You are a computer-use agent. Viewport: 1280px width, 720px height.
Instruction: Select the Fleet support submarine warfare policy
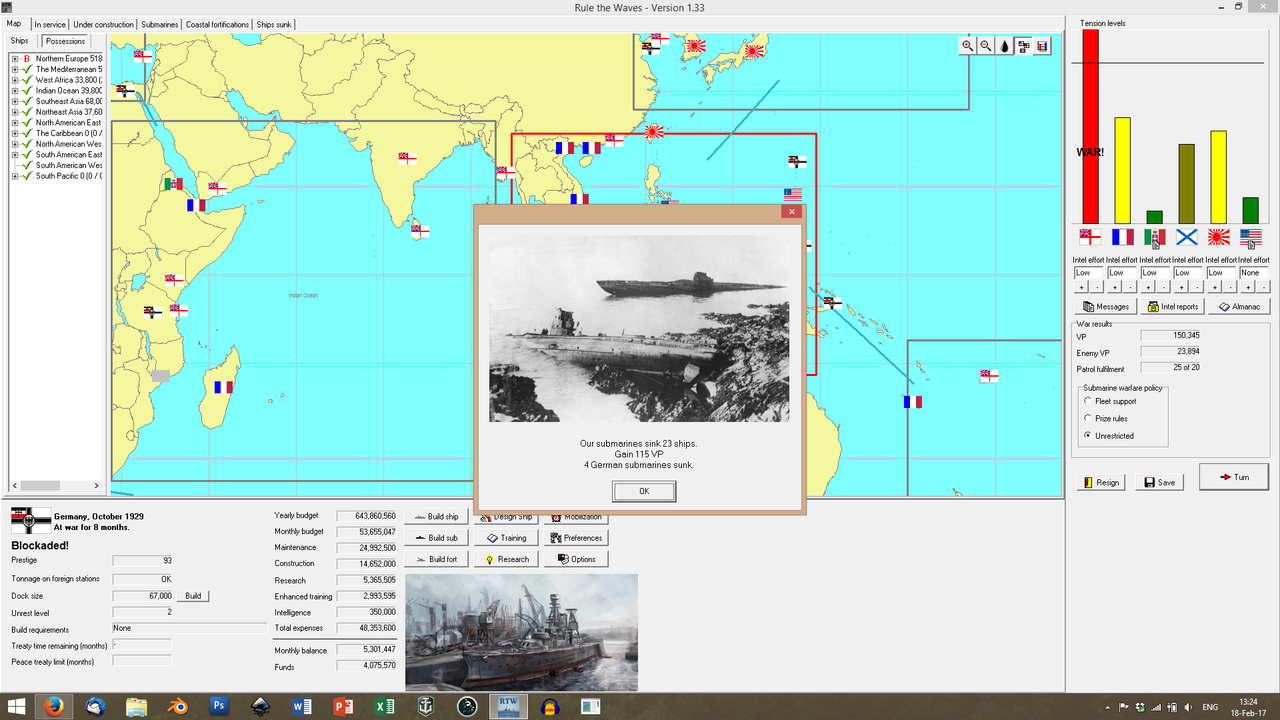[x=1088, y=401]
